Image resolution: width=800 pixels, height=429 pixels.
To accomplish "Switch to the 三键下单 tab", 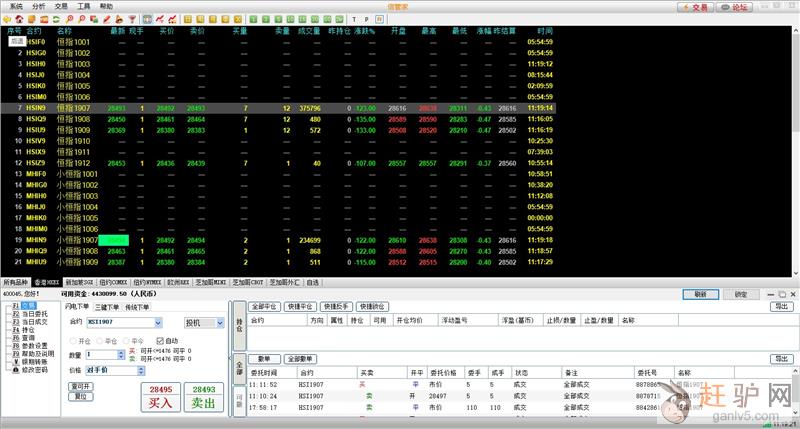I will (x=108, y=307).
